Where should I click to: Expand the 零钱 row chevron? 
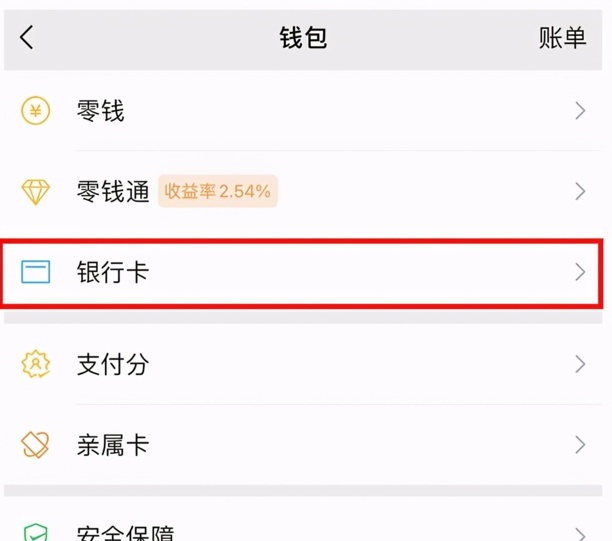coord(580,111)
